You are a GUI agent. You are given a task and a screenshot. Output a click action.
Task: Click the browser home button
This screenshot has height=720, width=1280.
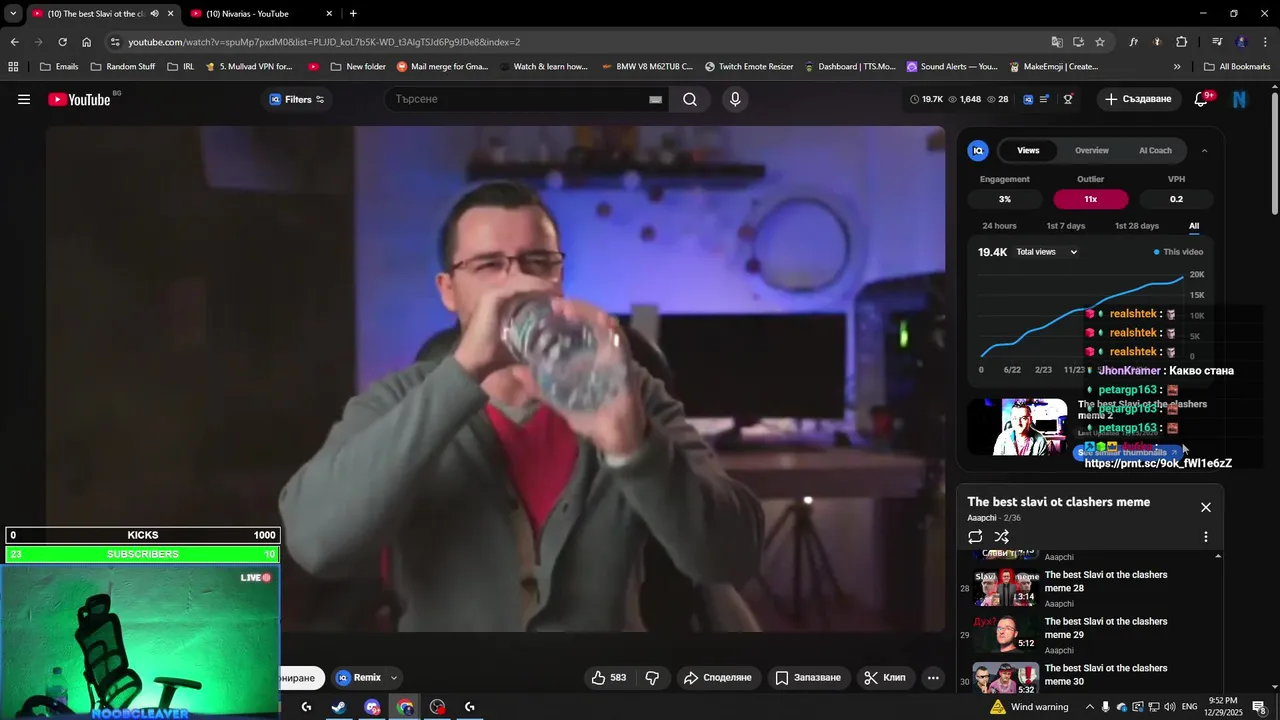86,42
